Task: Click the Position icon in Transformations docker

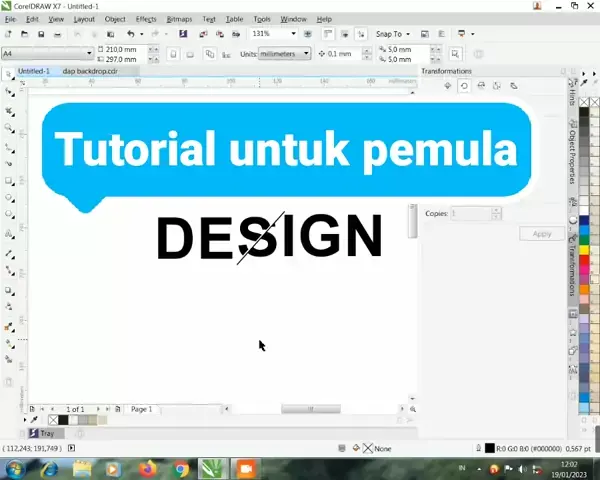Action: coord(447,86)
